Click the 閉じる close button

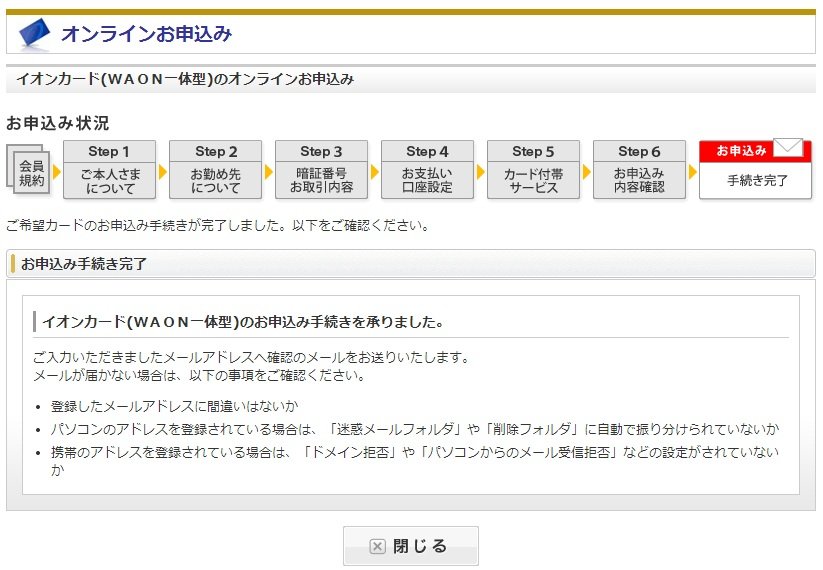click(x=410, y=546)
